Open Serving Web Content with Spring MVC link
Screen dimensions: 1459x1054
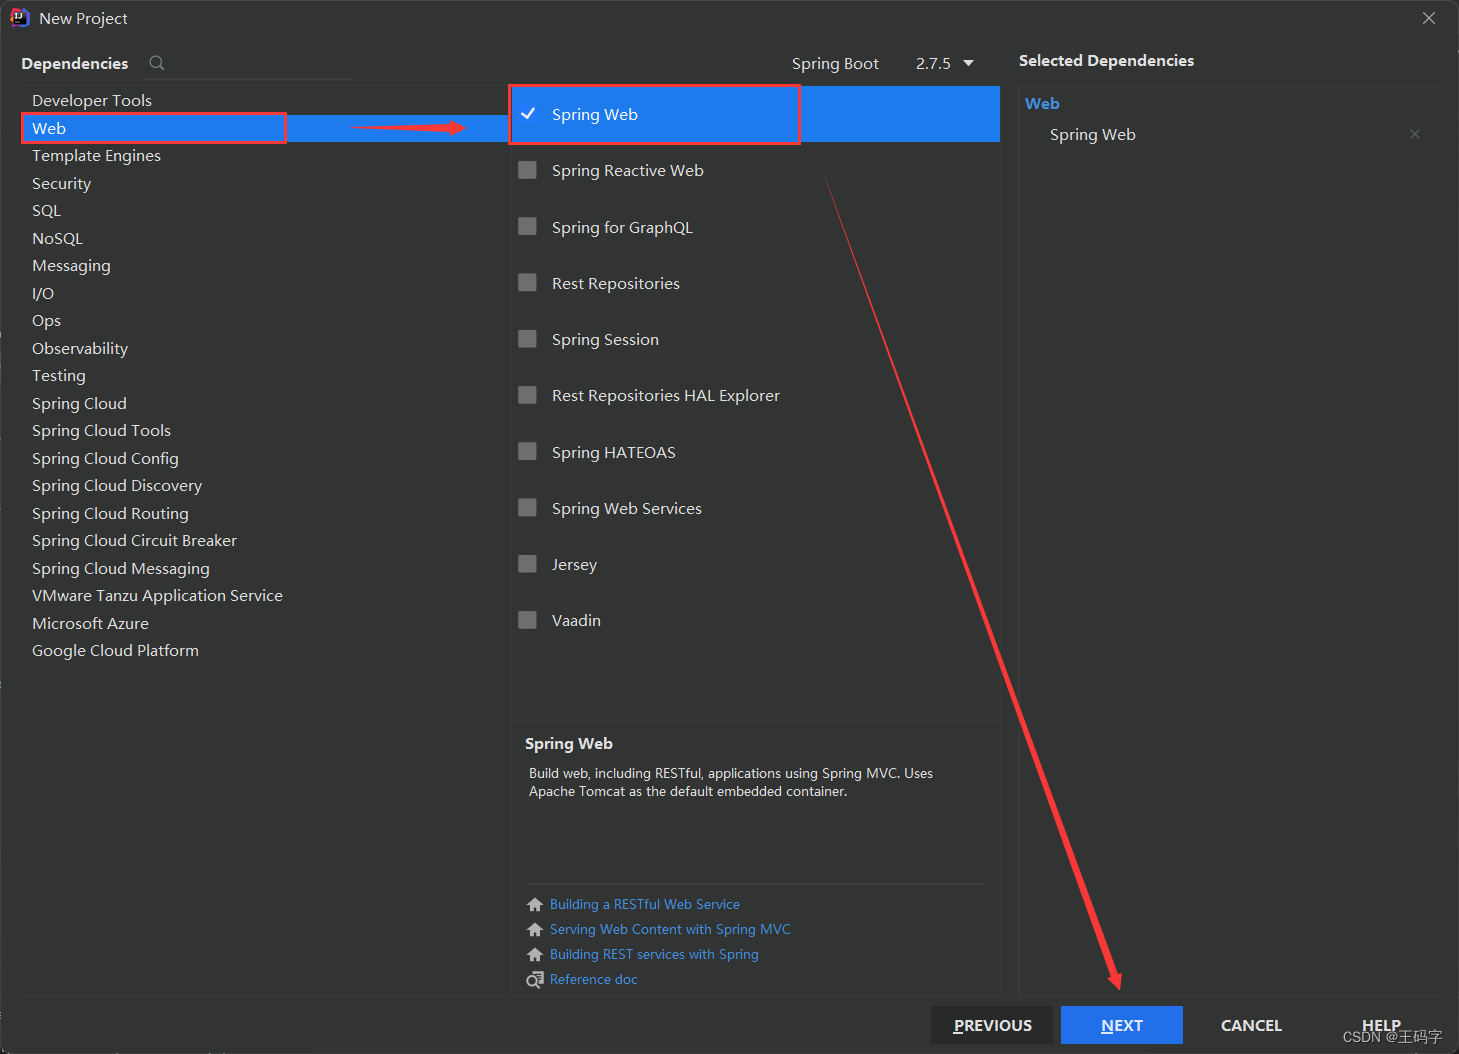point(670,929)
